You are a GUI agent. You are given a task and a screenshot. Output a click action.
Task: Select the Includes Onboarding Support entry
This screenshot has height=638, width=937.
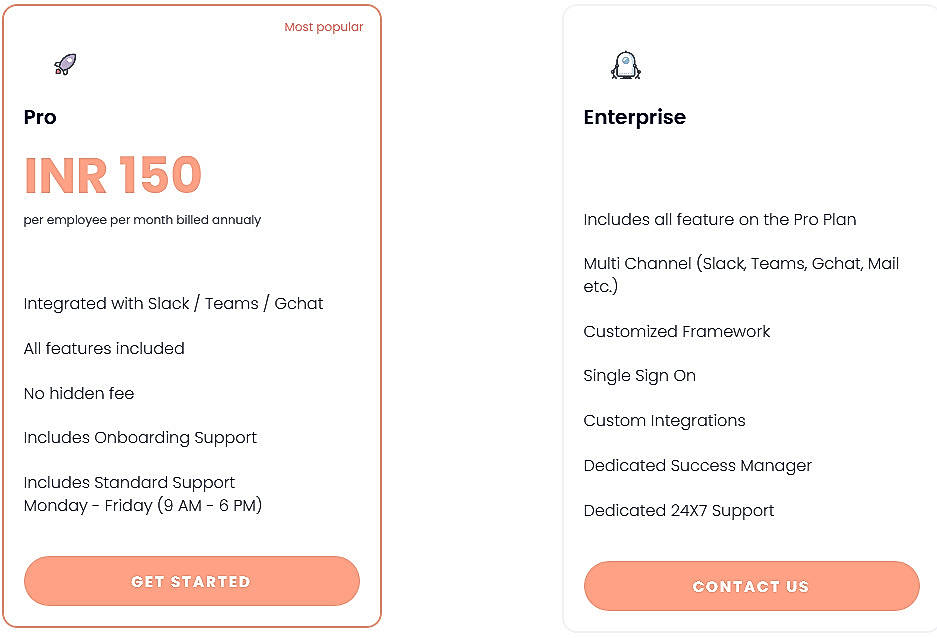point(140,438)
